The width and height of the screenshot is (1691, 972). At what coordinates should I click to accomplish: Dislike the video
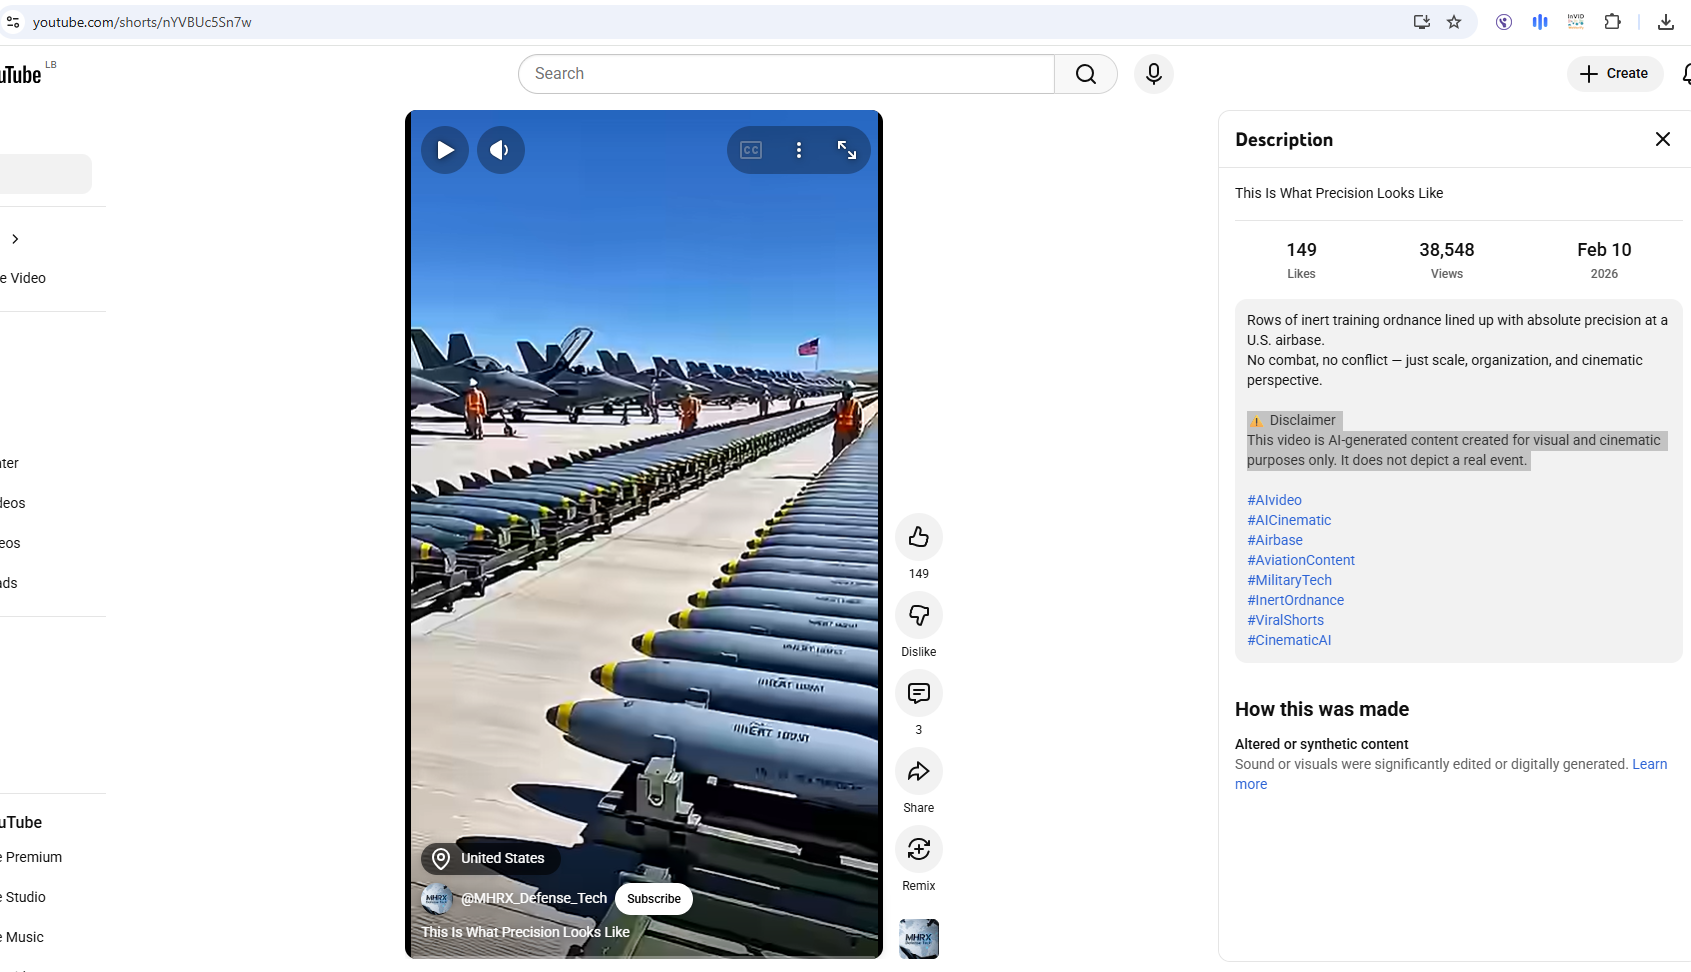(x=918, y=615)
